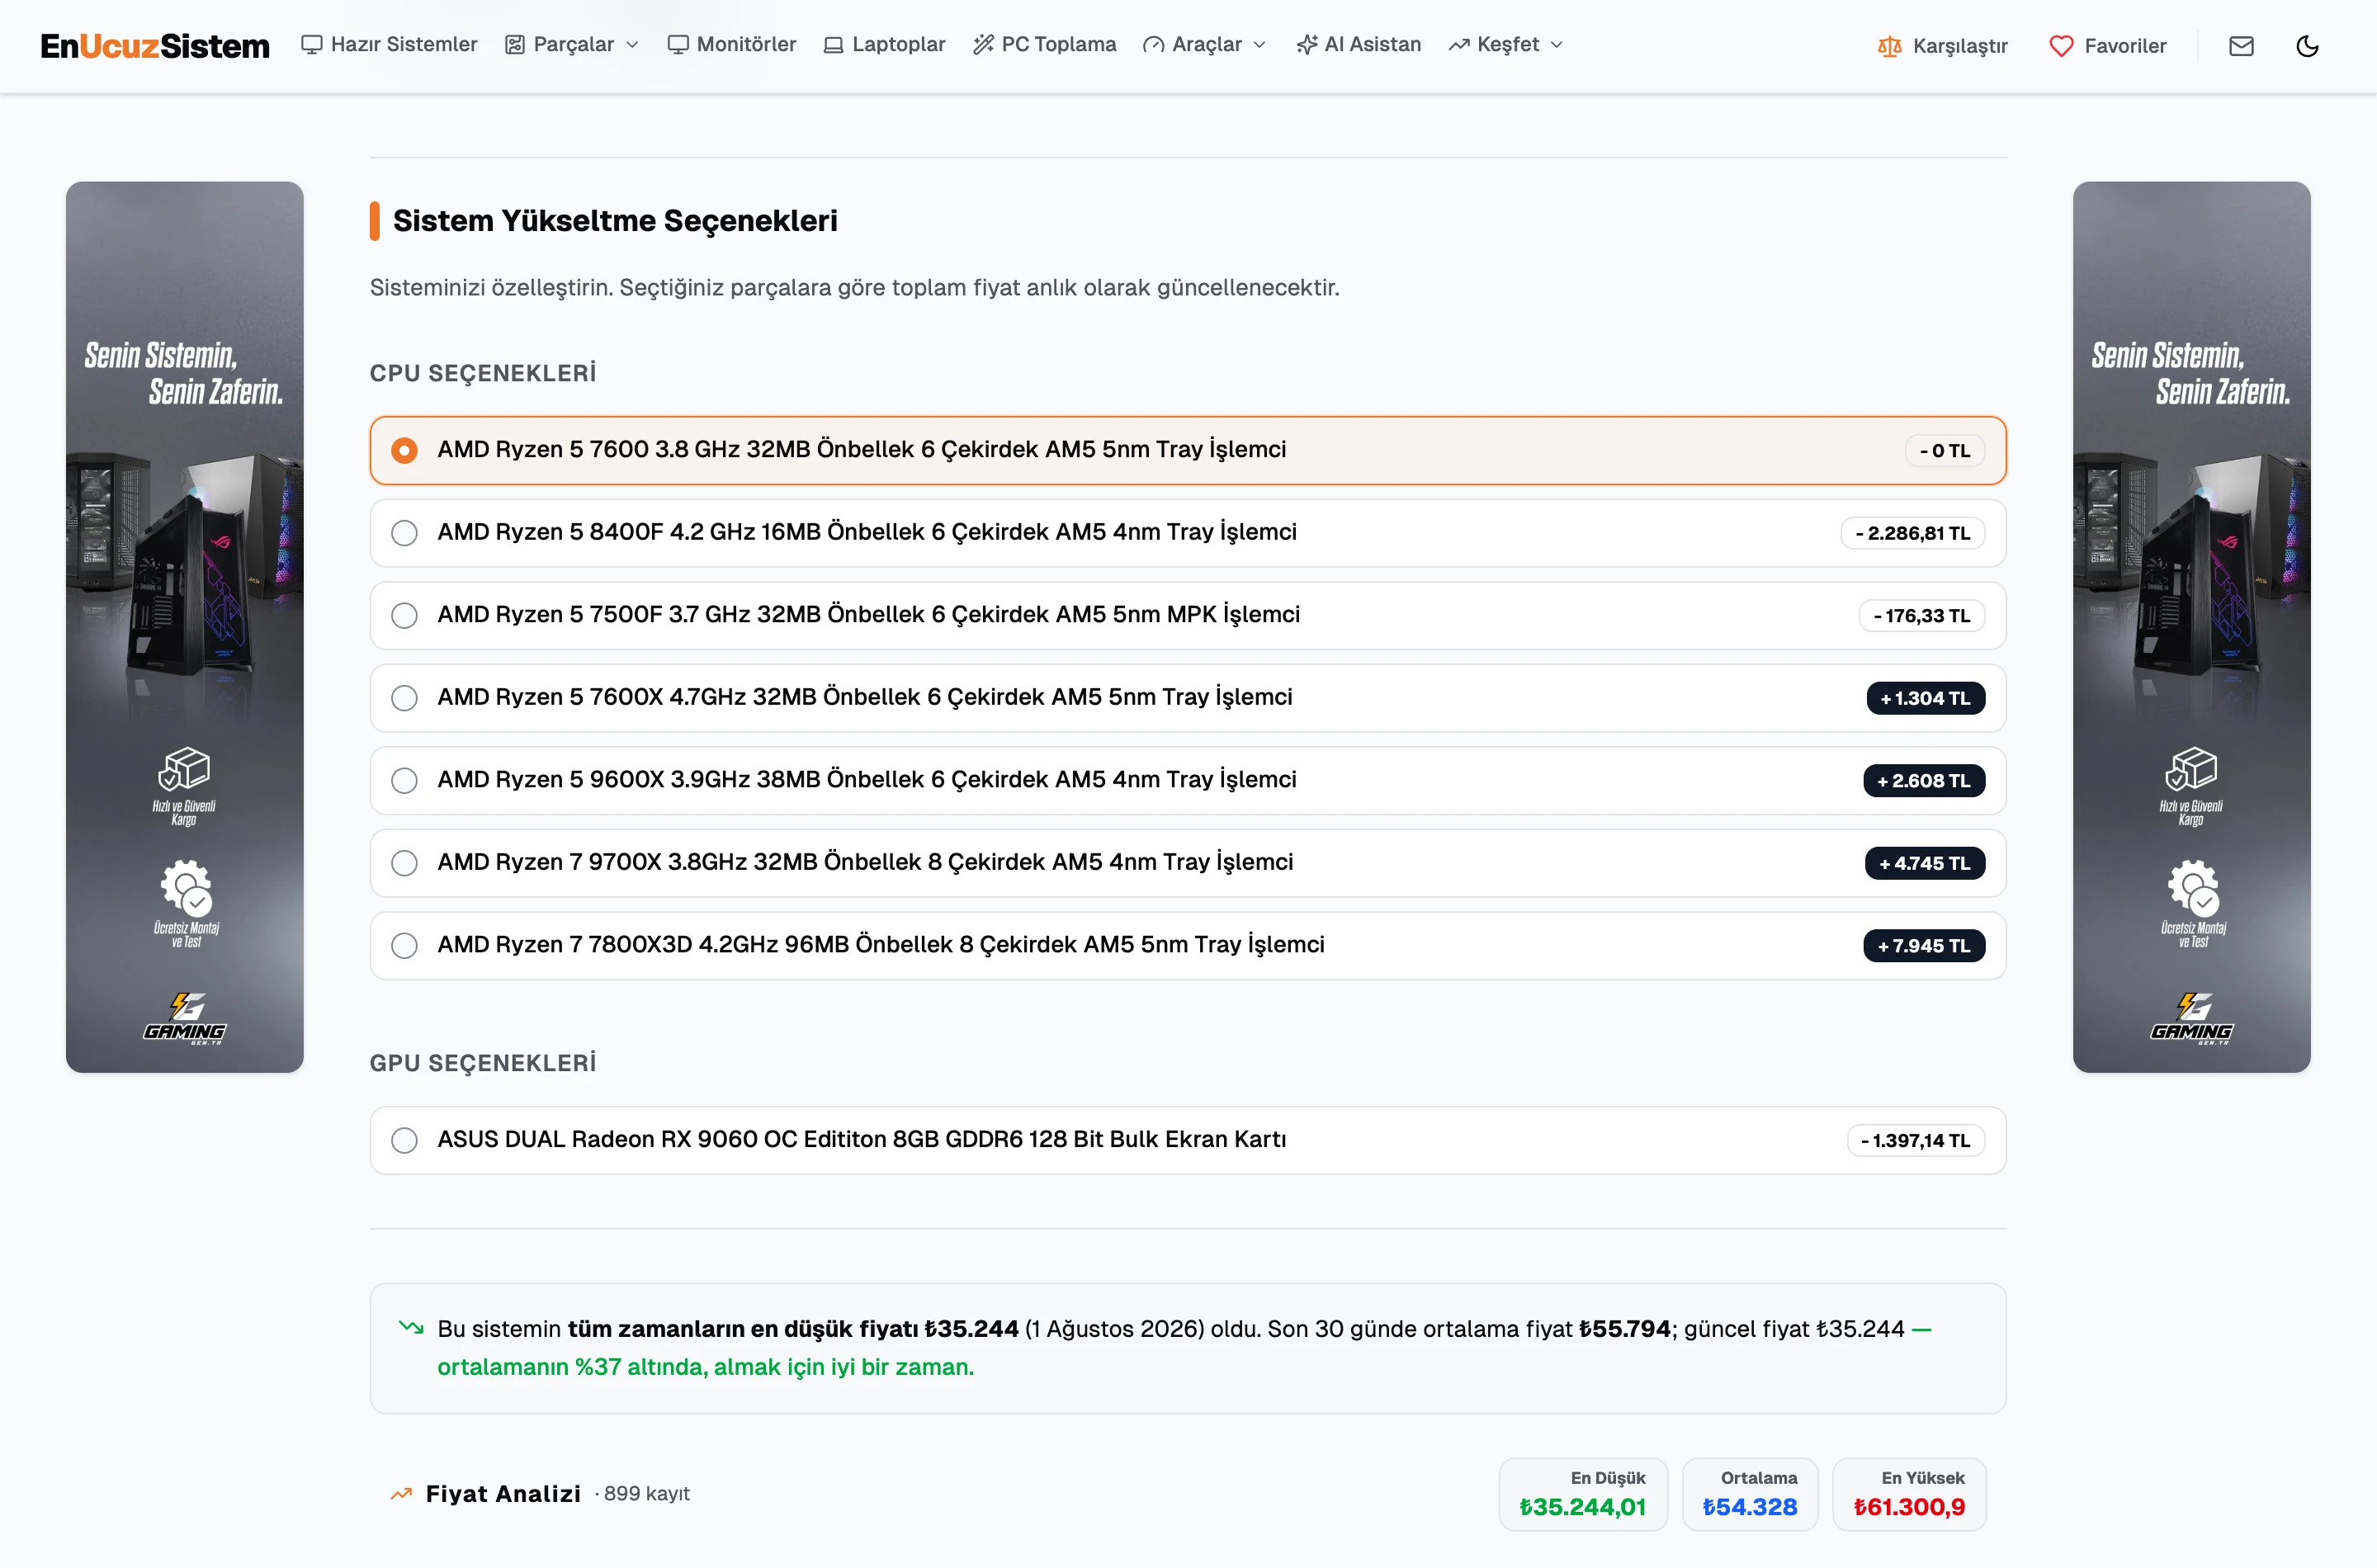Screen dimensions: 2377x1568
Task: Click the component icon beside Parçalar
Action: (515, 44)
